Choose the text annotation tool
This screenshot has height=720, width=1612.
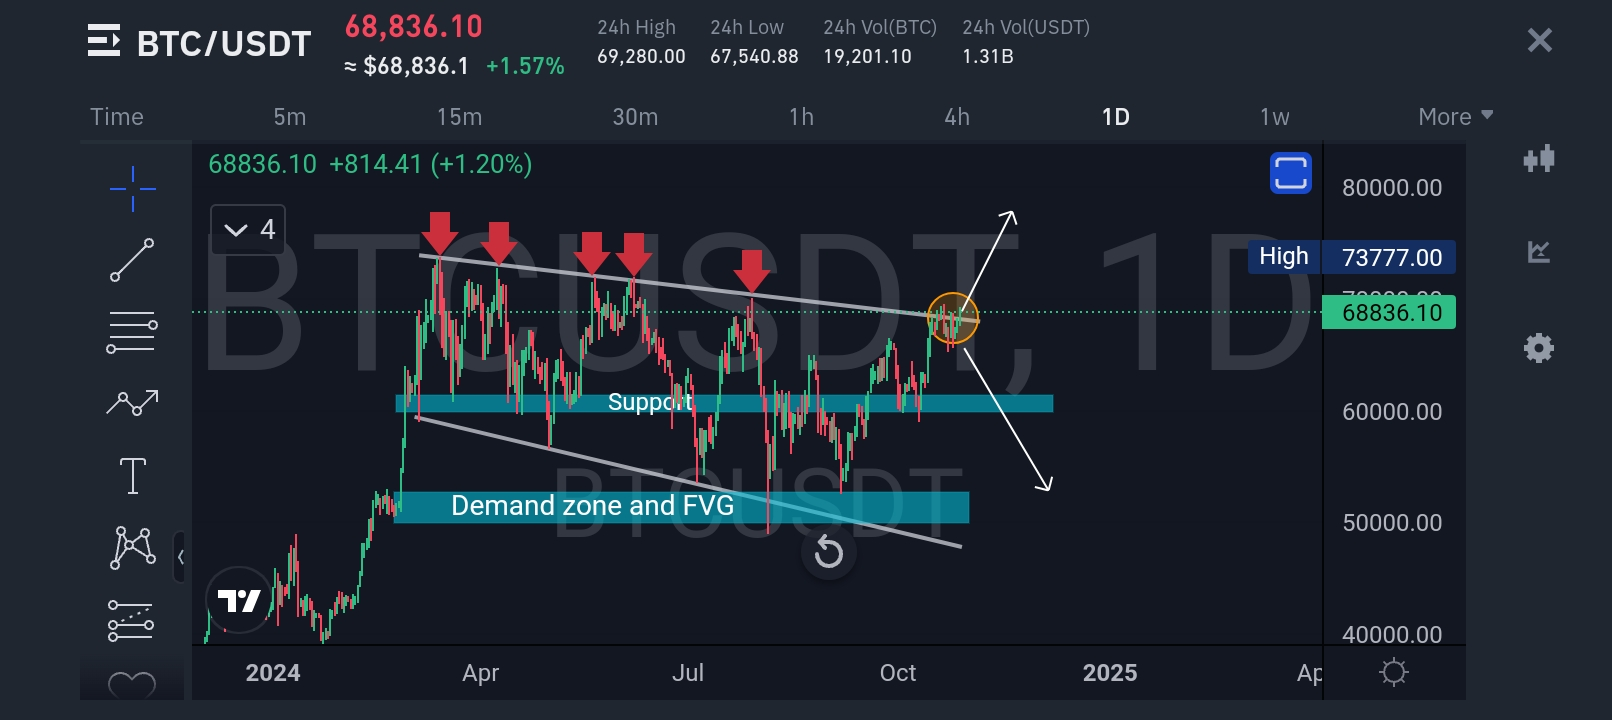pos(132,475)
